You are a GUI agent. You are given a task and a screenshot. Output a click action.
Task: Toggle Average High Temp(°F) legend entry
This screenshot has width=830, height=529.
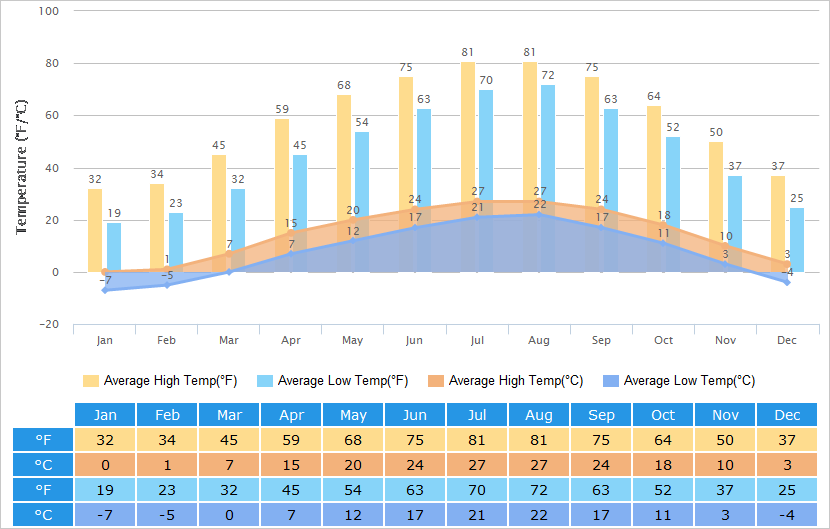pos(160,381)
